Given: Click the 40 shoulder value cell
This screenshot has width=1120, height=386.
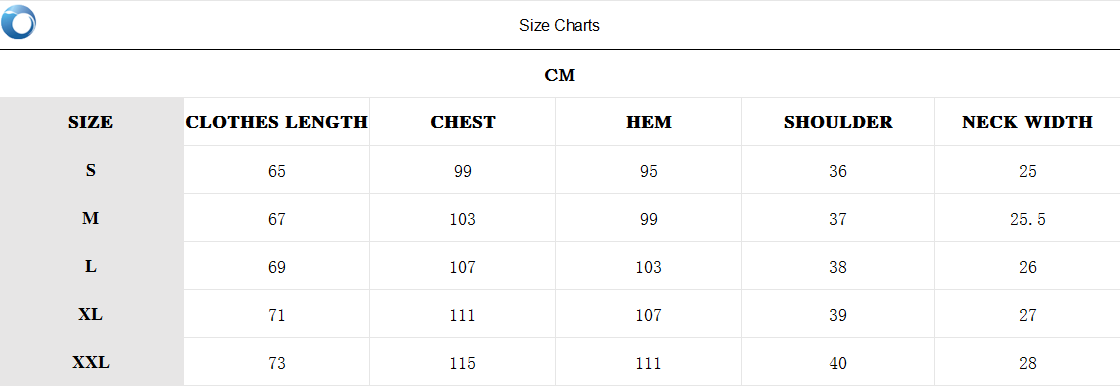Looking at the screenshot, I should 838,363.
